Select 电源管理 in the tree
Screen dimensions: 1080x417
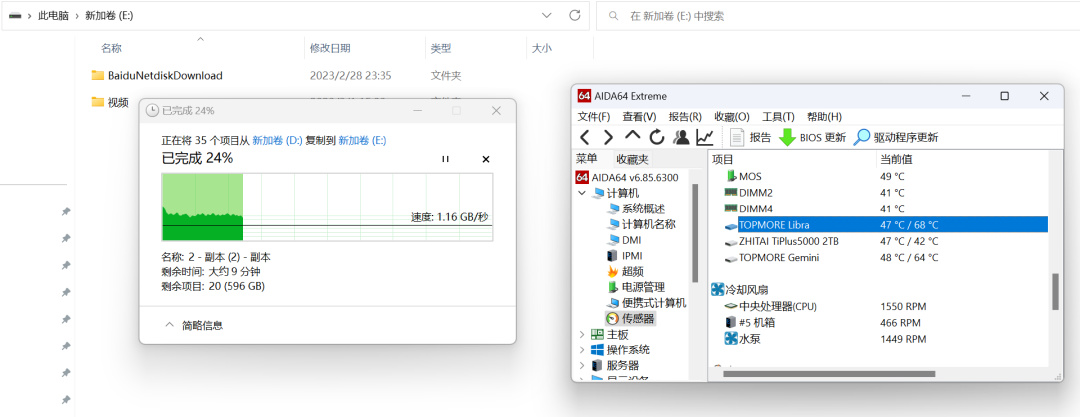point(636,287)
